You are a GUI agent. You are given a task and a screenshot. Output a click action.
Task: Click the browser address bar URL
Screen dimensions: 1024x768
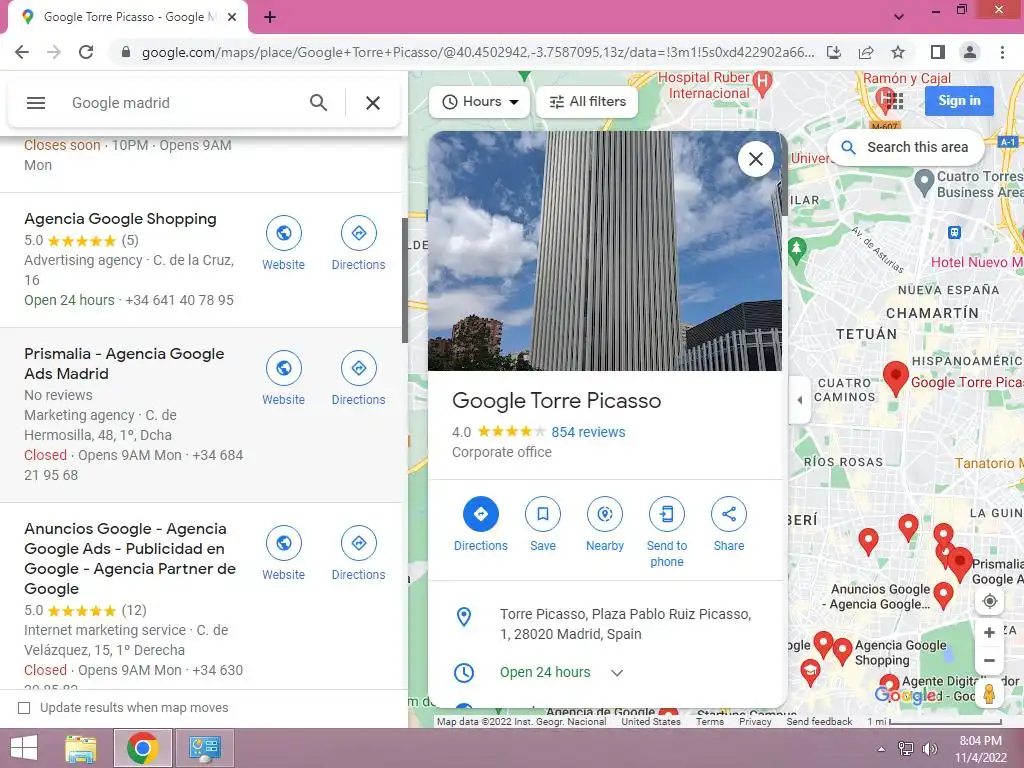pyautogui.click(x=478, y=52)
